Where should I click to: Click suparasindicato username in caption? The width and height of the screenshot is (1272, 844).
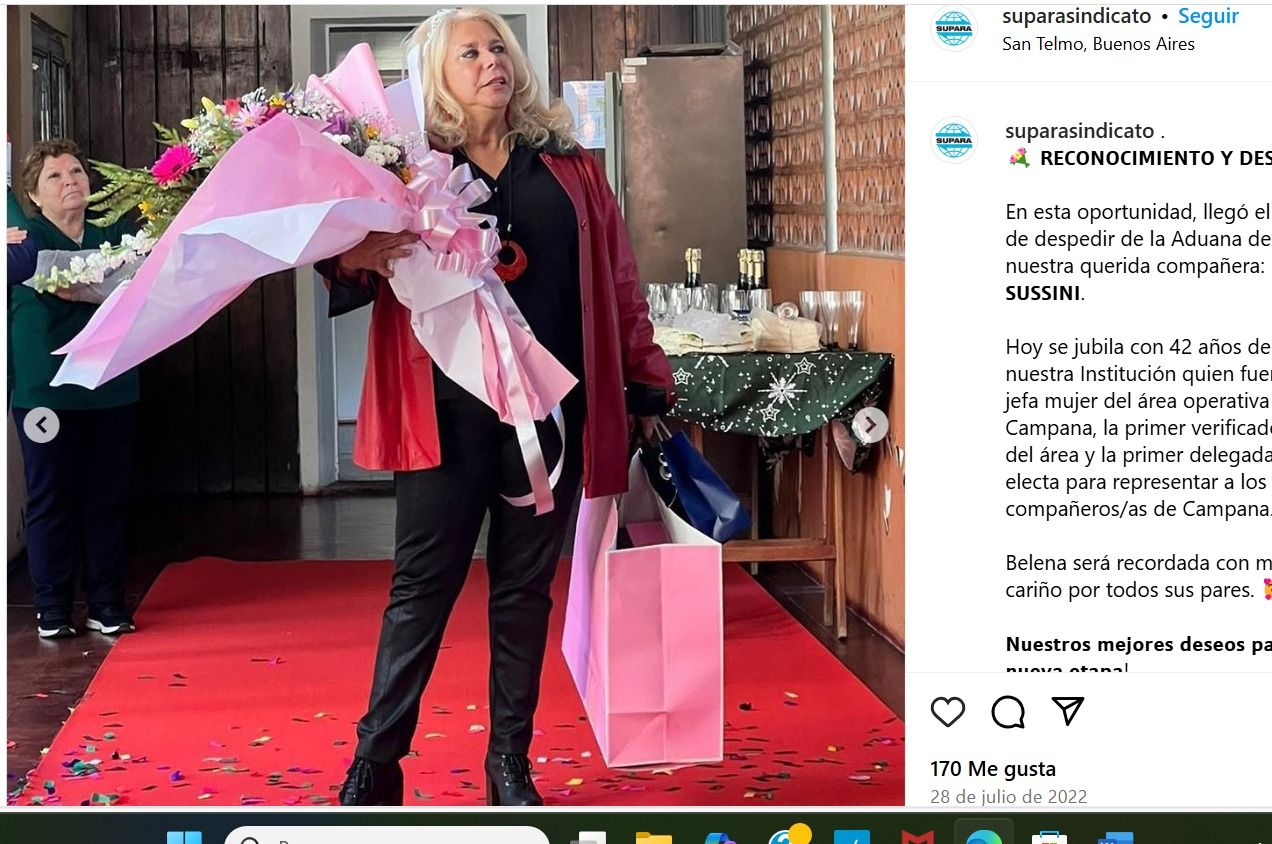point(1079,131)
